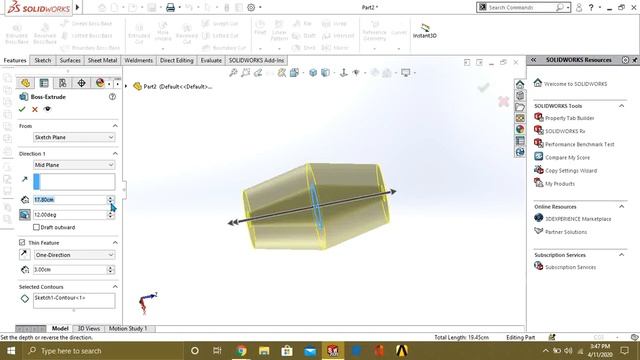
Task: Confirm corner green checkmark in viewport
Action: pos(484,87)
